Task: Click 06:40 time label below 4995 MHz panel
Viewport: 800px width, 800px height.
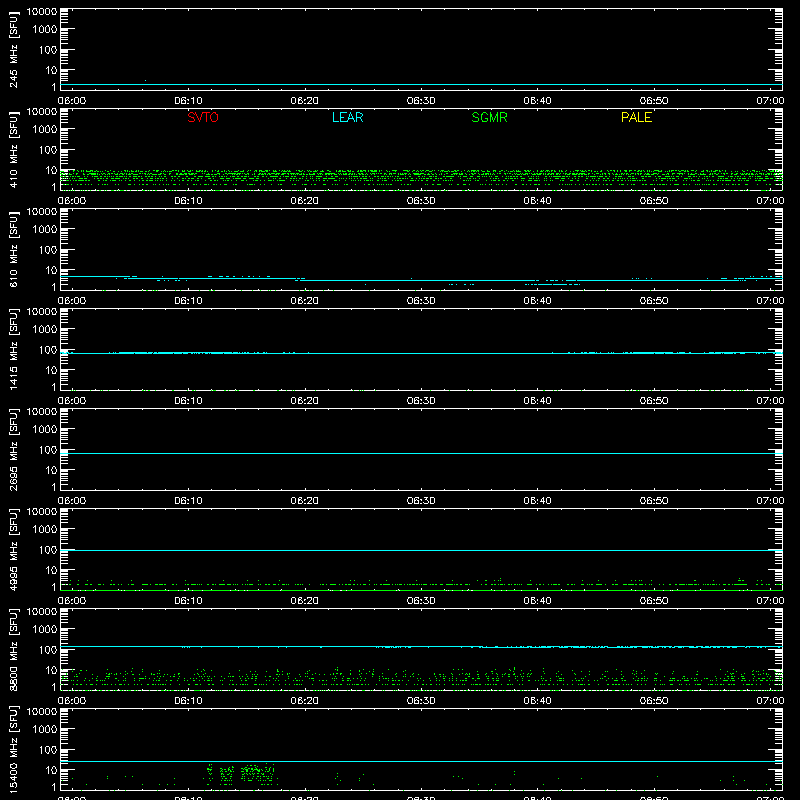Action: pos(537,601)
